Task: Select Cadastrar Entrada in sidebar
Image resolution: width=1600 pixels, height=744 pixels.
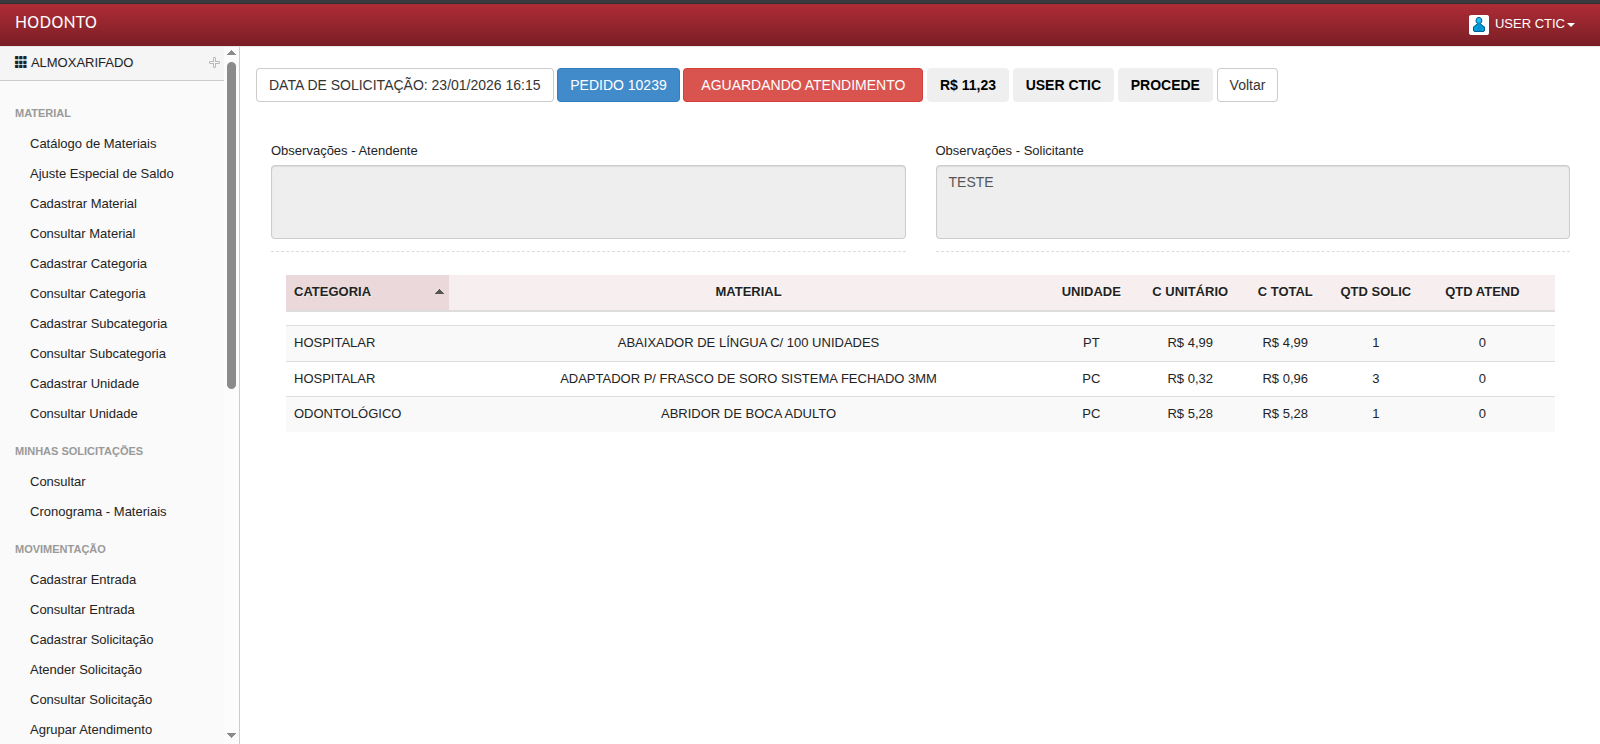Action: 83,580
